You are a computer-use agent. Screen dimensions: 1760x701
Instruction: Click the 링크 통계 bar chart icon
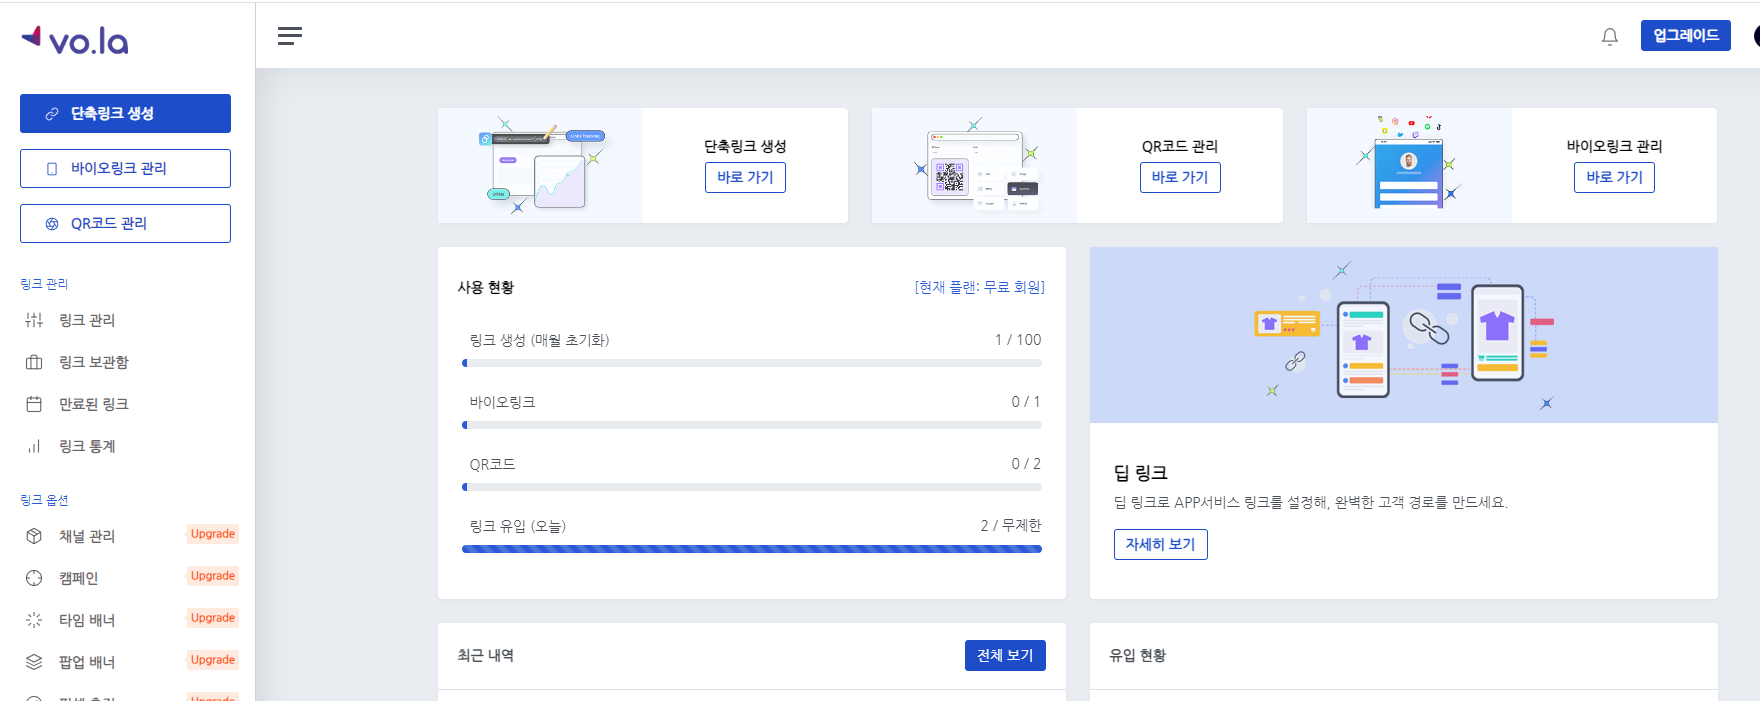click(34, 446)
